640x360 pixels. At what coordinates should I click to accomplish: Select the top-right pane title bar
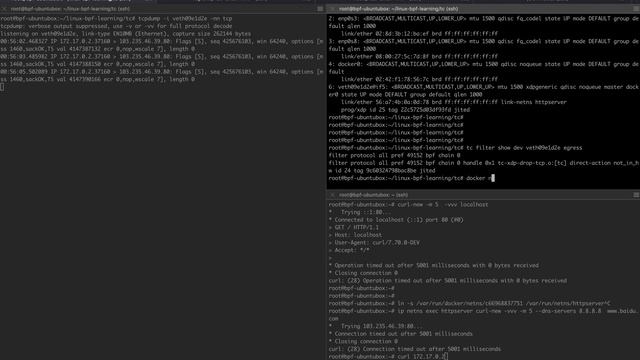[483, 9]
